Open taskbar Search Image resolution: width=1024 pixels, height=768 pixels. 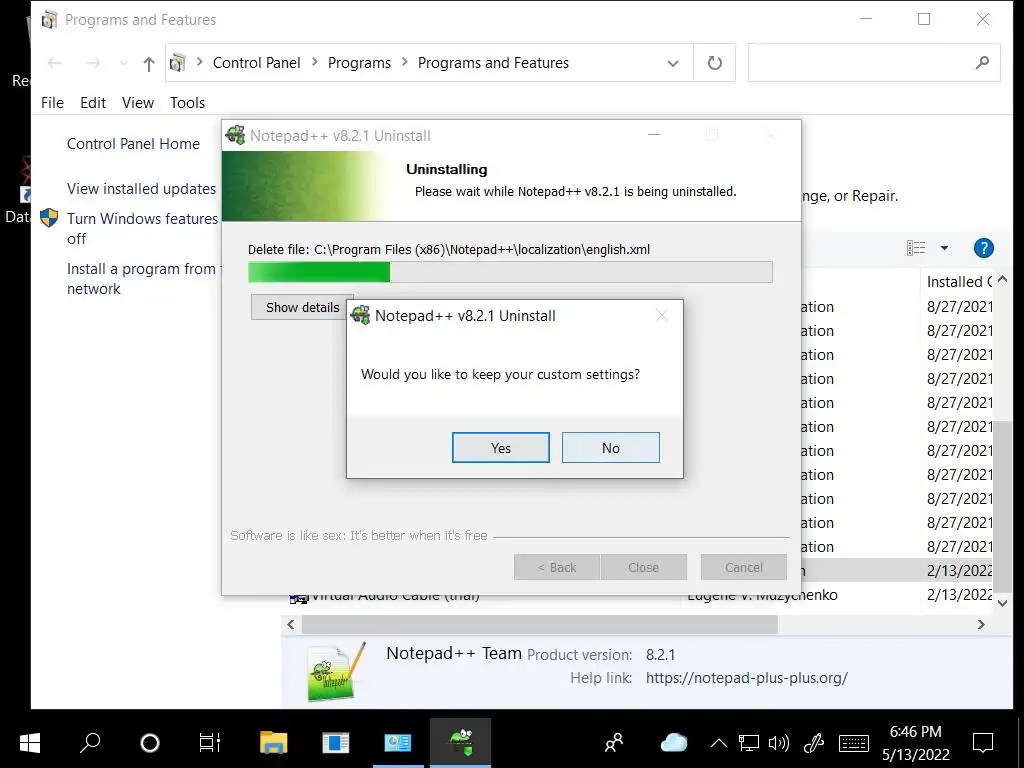click(90, 743)
